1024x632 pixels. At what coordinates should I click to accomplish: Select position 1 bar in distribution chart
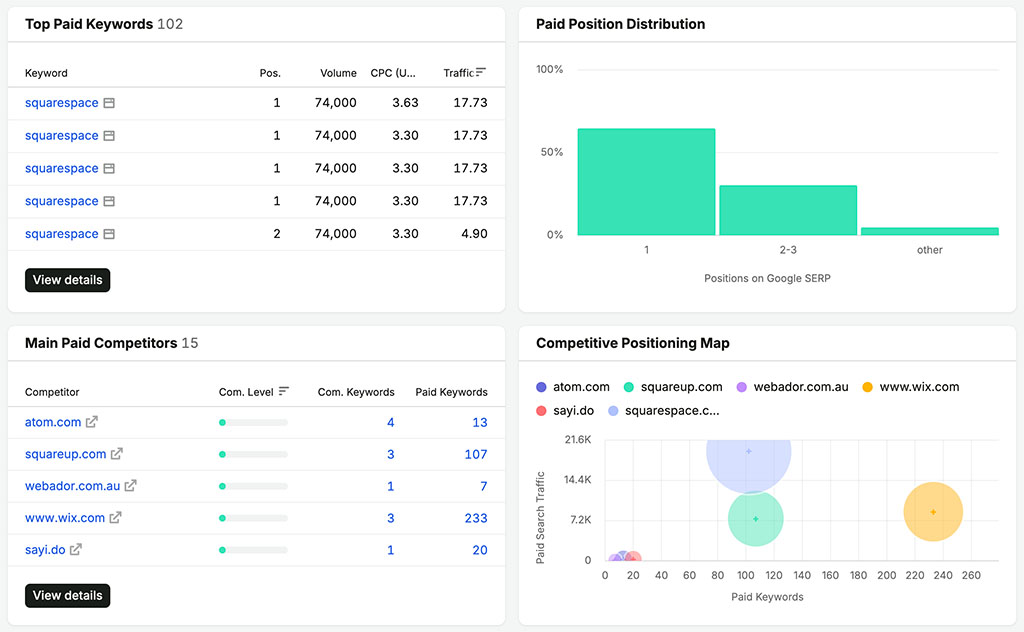coord(647,182)
